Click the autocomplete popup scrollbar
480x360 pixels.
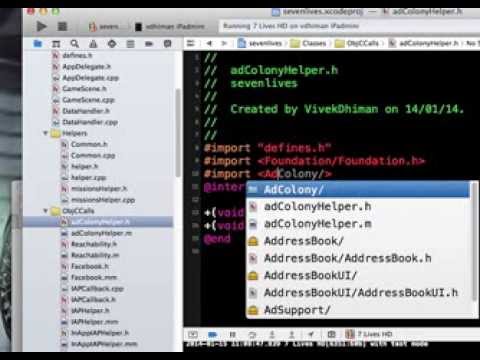pos(474,241)
